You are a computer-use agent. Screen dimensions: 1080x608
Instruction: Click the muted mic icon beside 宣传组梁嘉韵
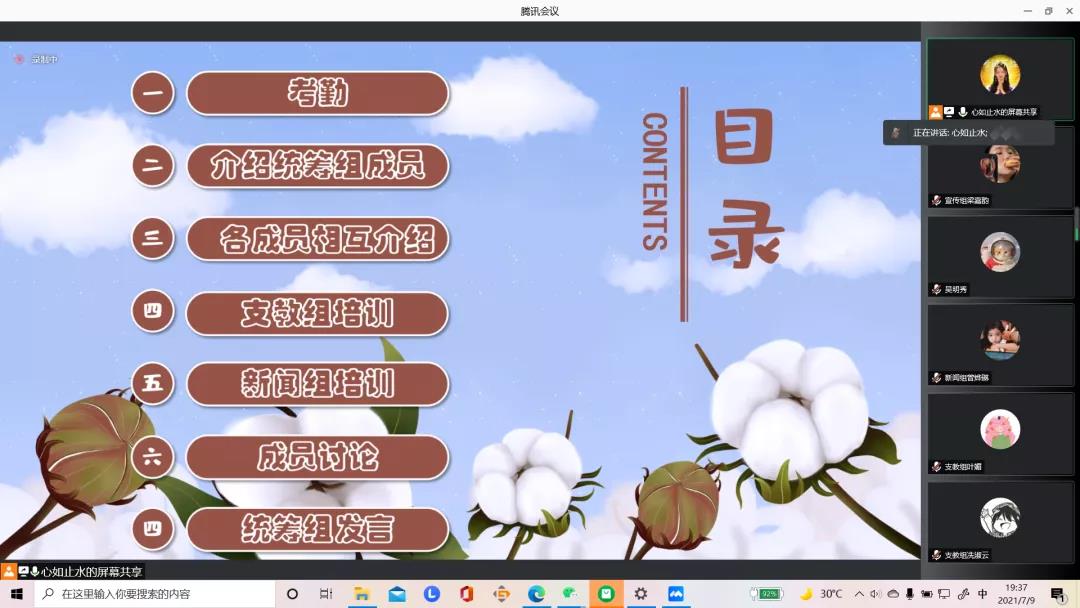tap(936, 200)
